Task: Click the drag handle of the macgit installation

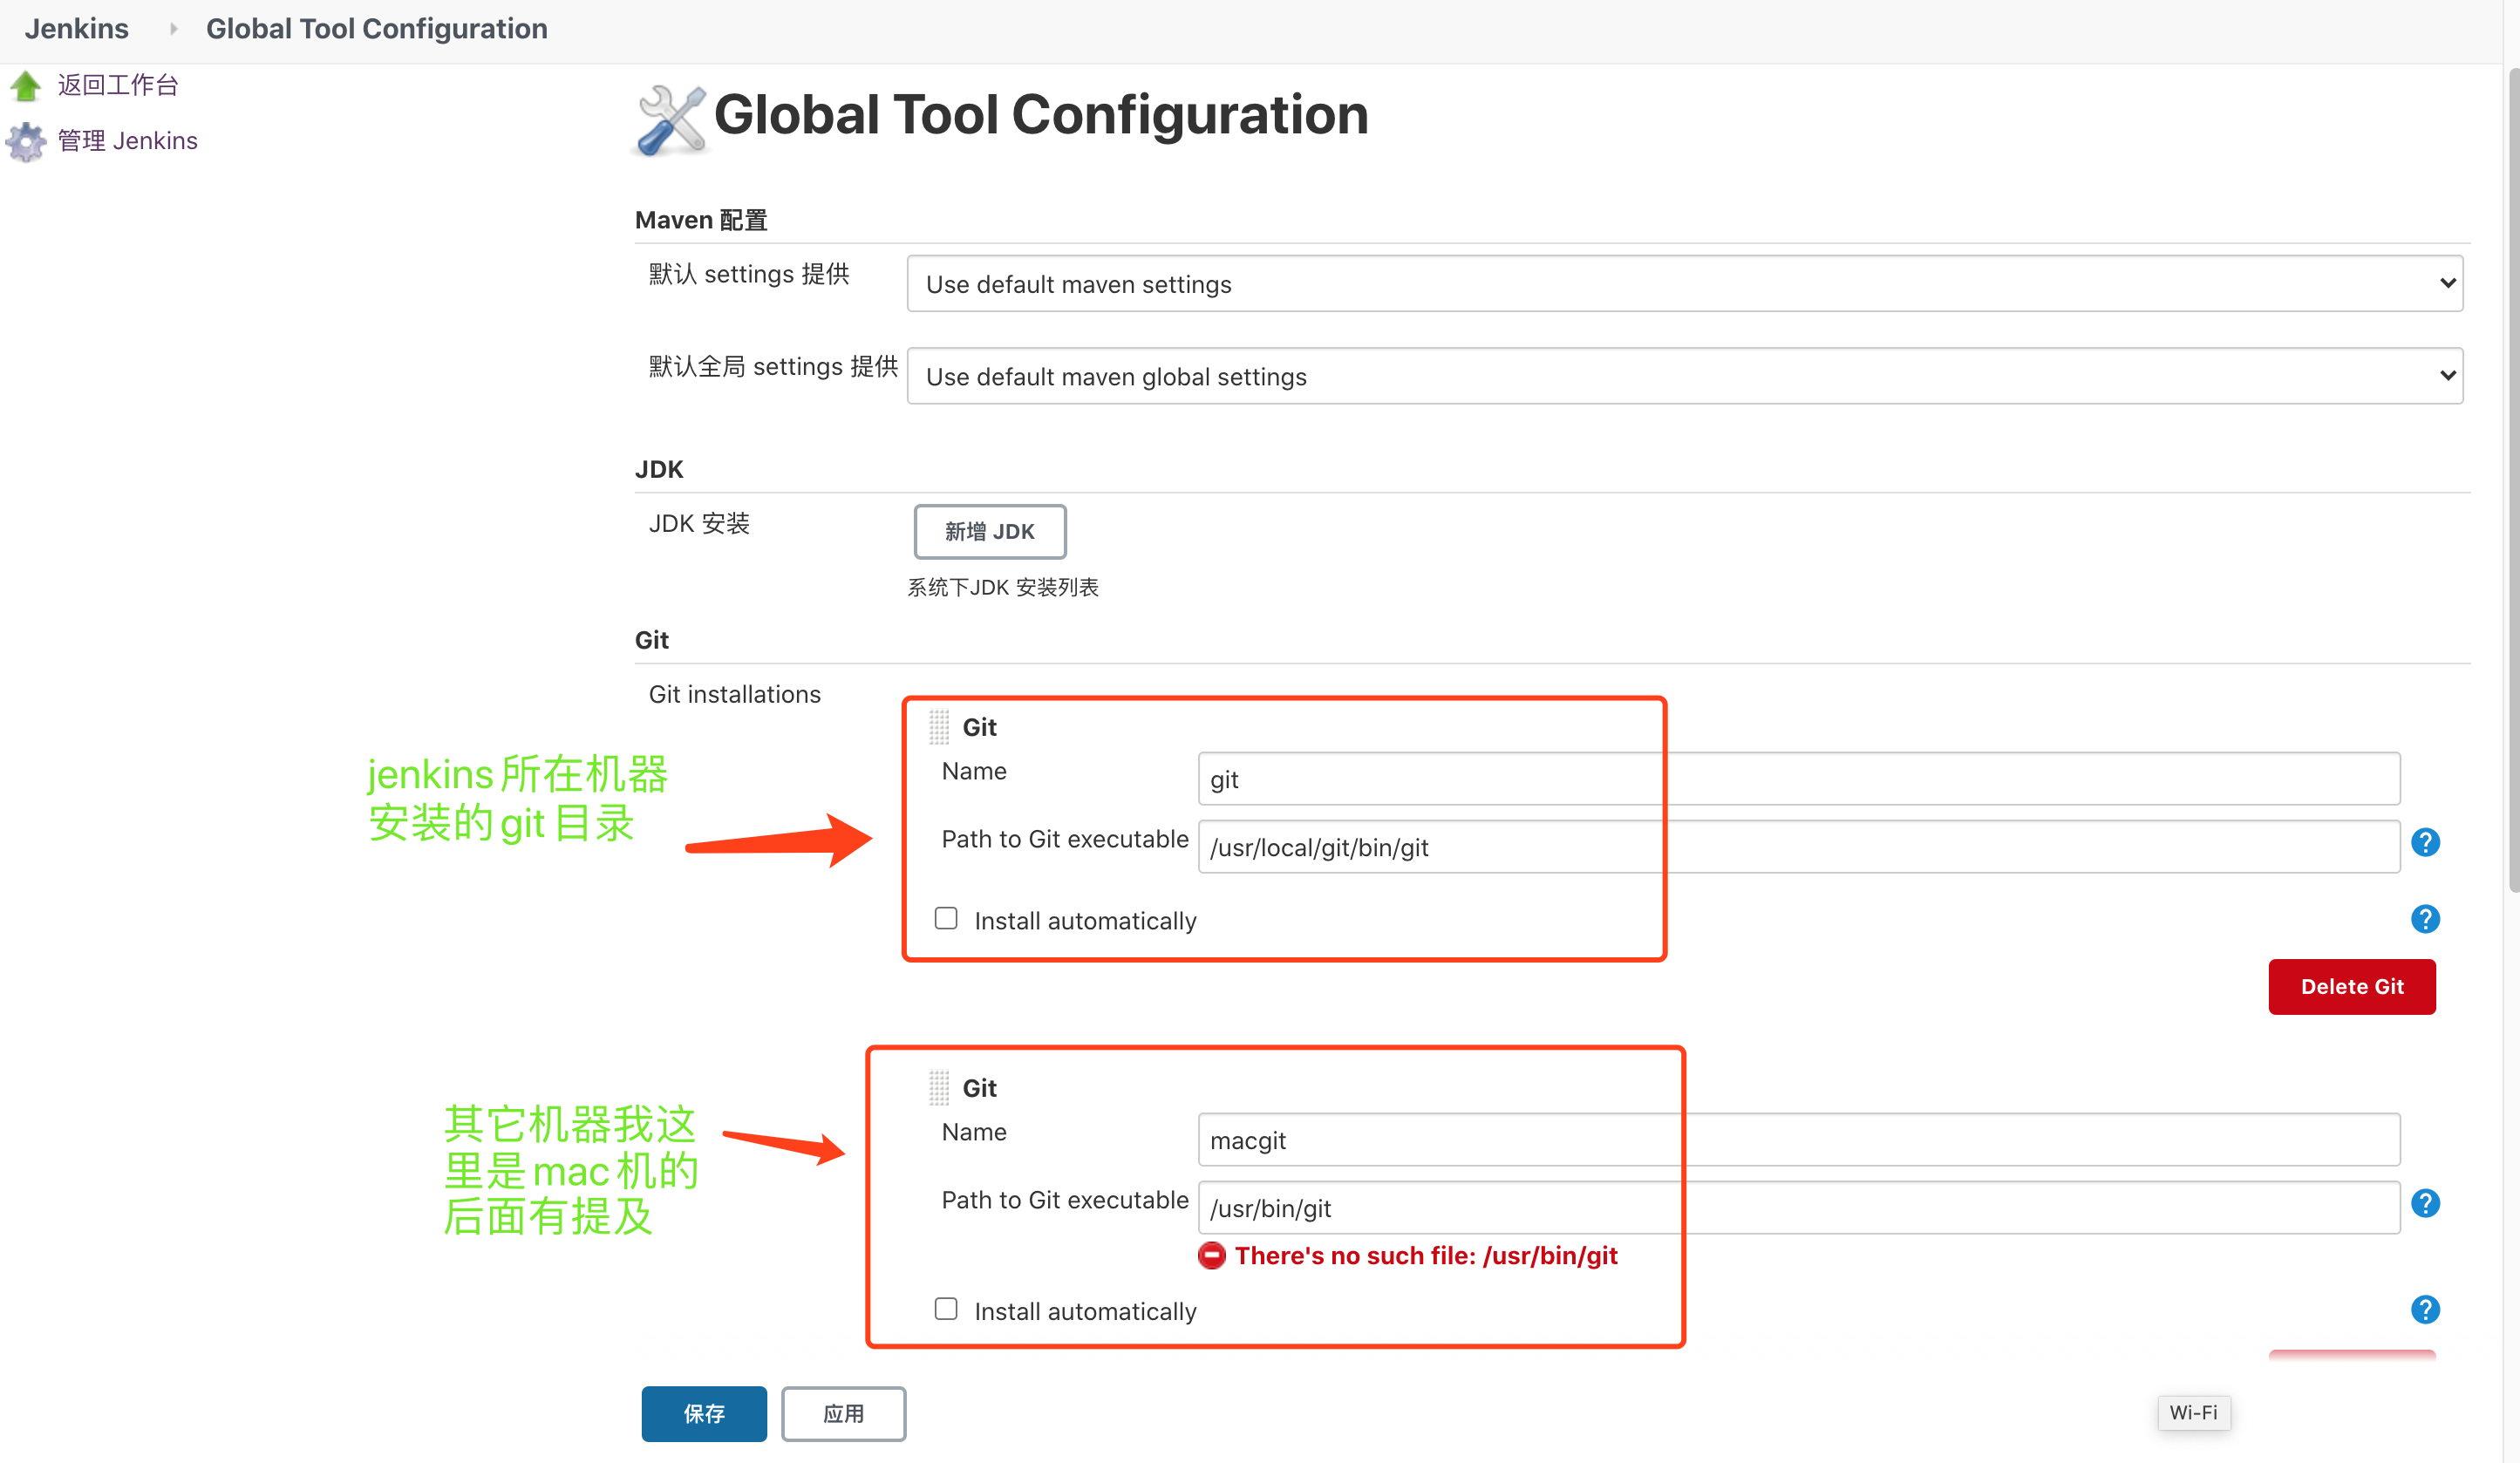Action: (938, 1087)
